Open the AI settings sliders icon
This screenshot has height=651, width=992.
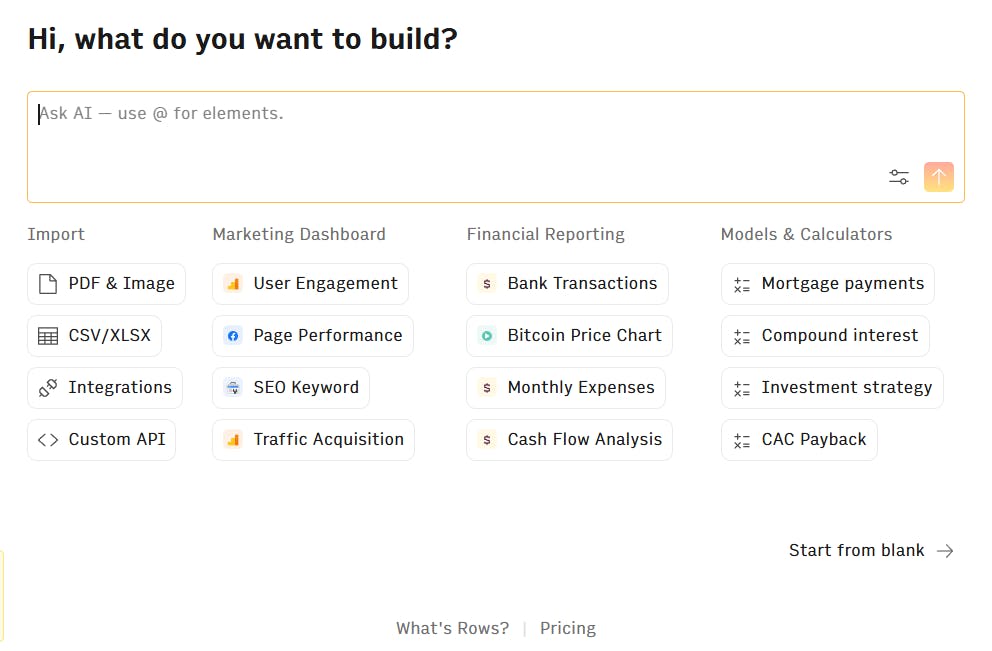click(x=898, y=177)
